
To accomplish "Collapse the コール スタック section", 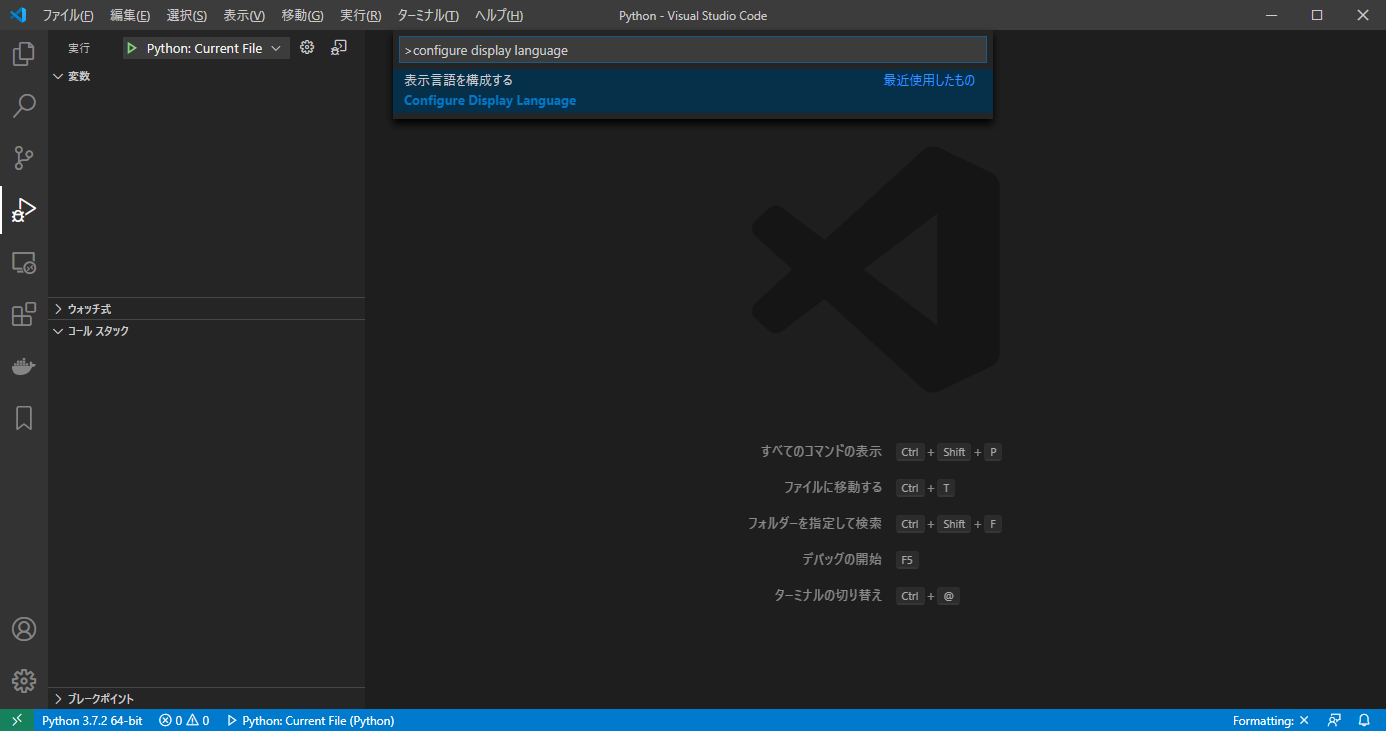I will click(x=207, y=331).
